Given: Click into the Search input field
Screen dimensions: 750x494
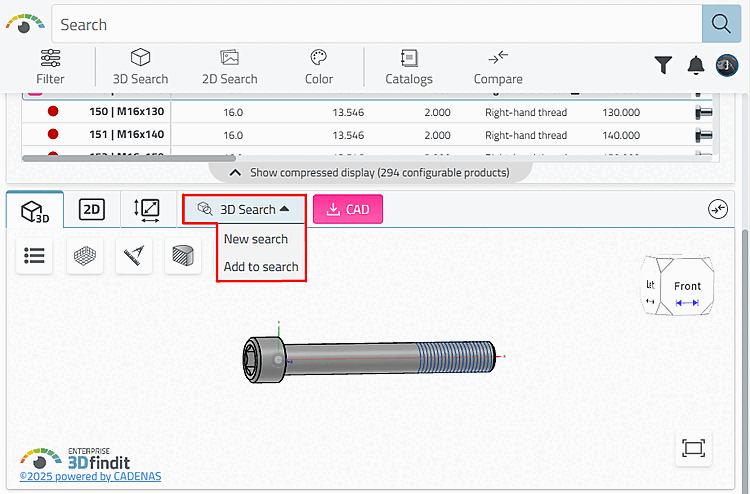Looking at the screenshot, I should click(x=376, y=24).
